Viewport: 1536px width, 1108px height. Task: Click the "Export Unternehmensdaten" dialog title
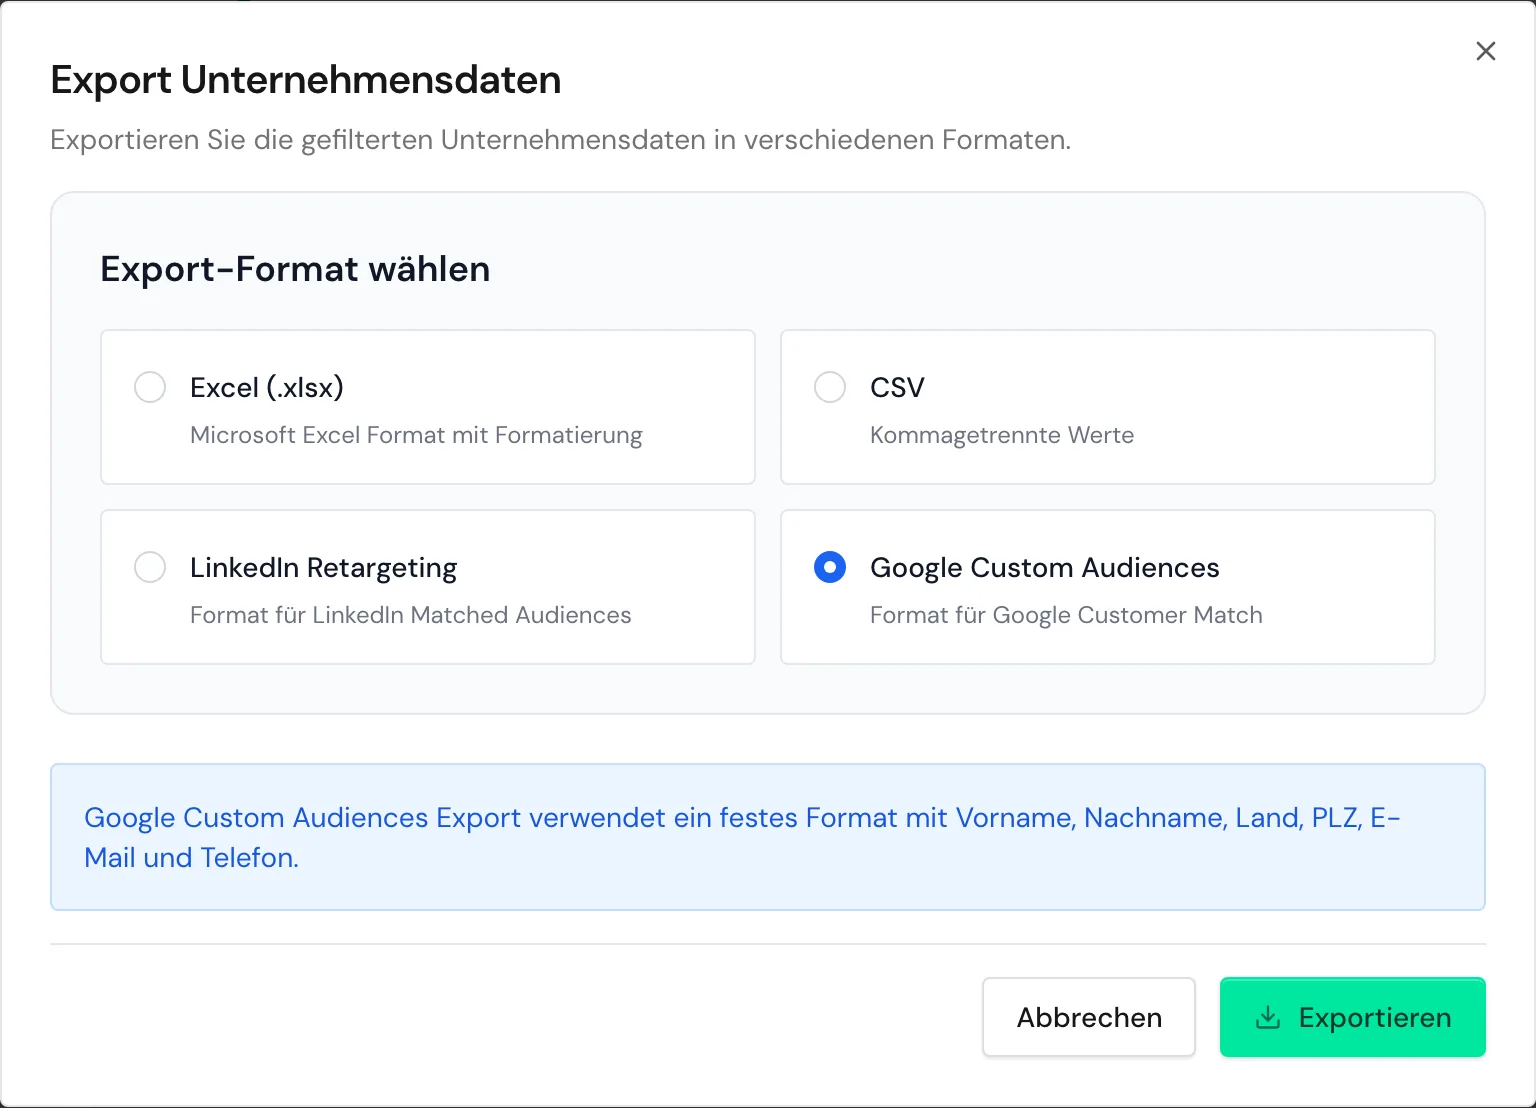click(x=306, y=80)
